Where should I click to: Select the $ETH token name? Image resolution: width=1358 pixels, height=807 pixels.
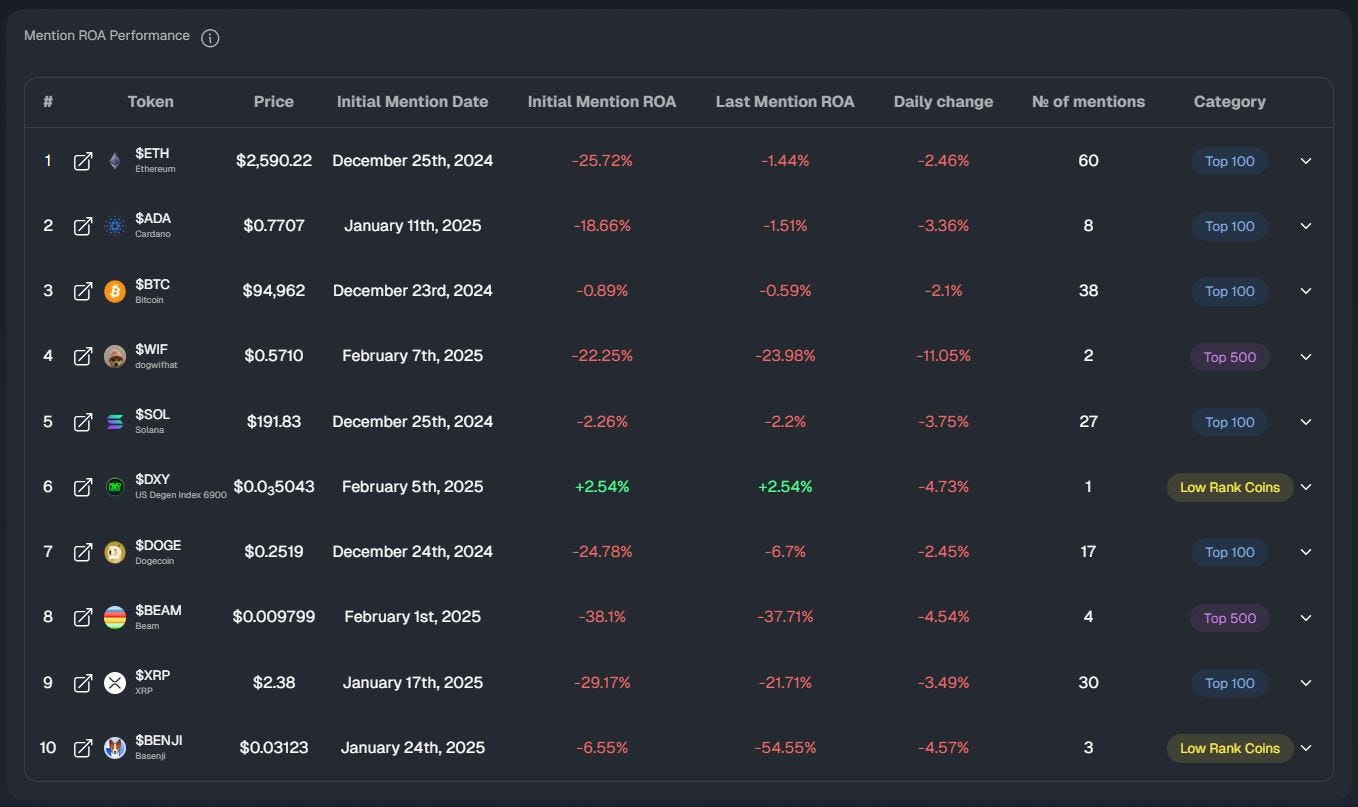coord(152,154)
